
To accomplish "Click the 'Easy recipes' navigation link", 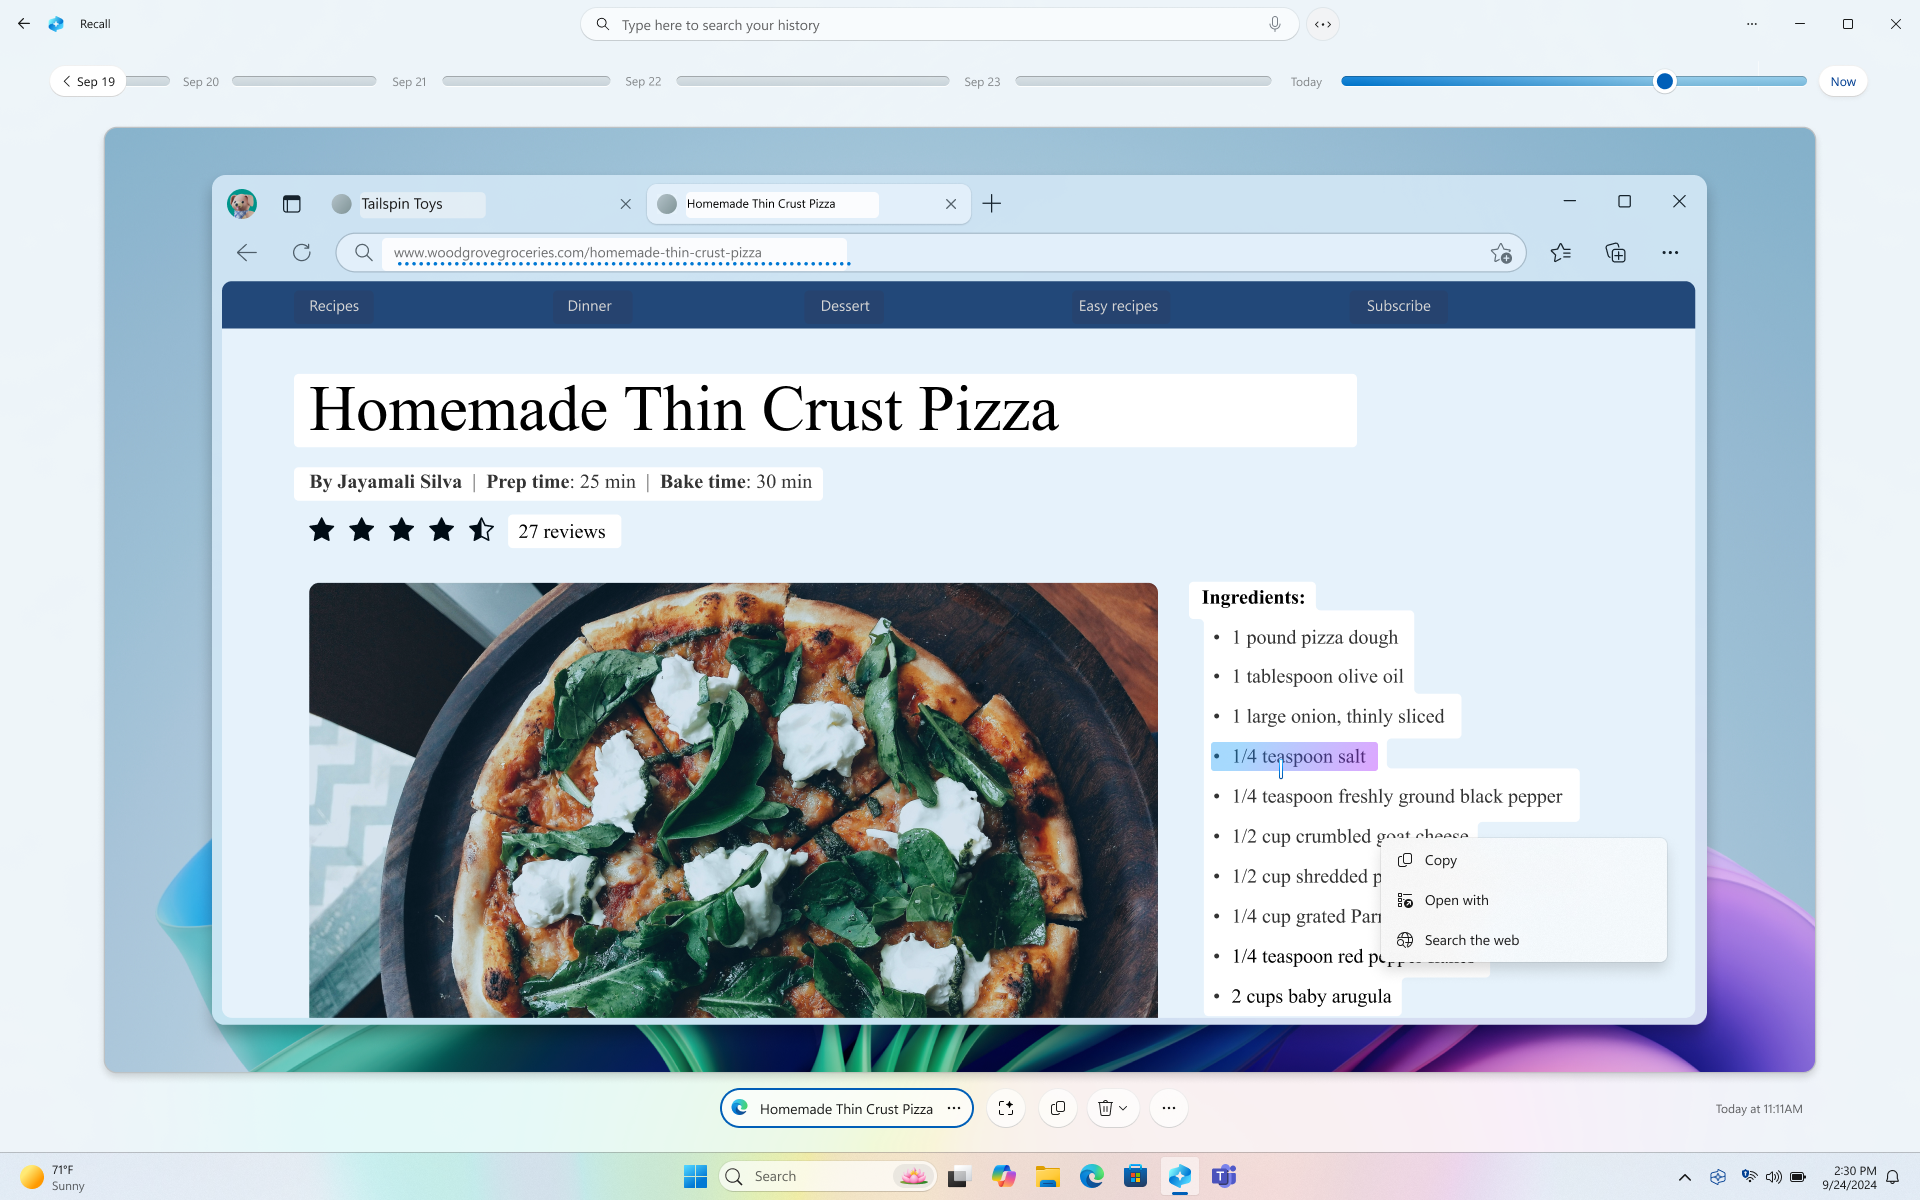I will pyautogui.click(x=1117, y=306).
